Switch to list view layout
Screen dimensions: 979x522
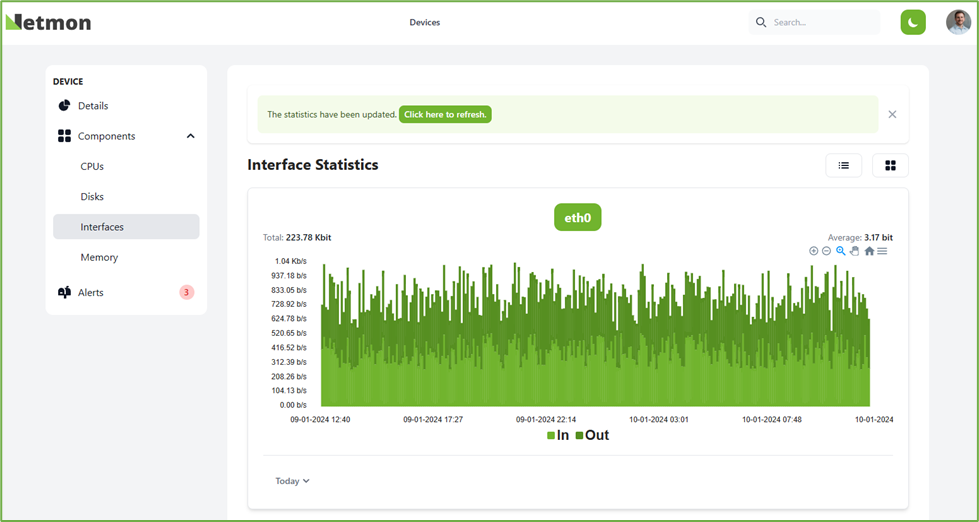tap(844, 165)
